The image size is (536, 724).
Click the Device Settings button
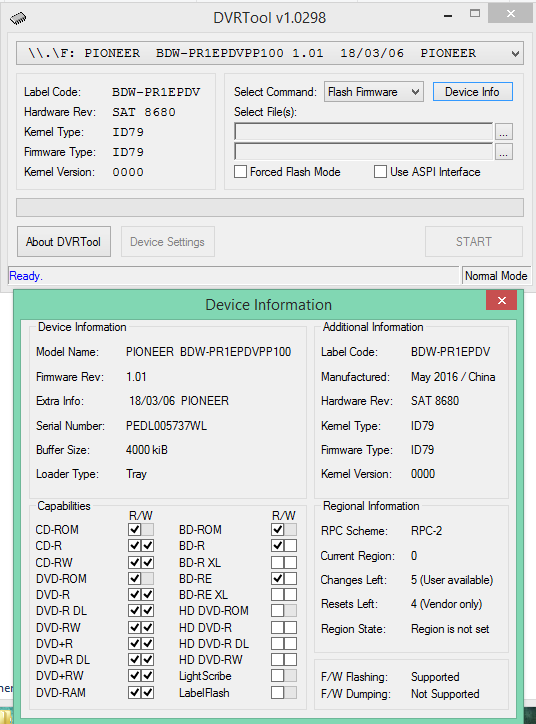click(x=168, y=241)
